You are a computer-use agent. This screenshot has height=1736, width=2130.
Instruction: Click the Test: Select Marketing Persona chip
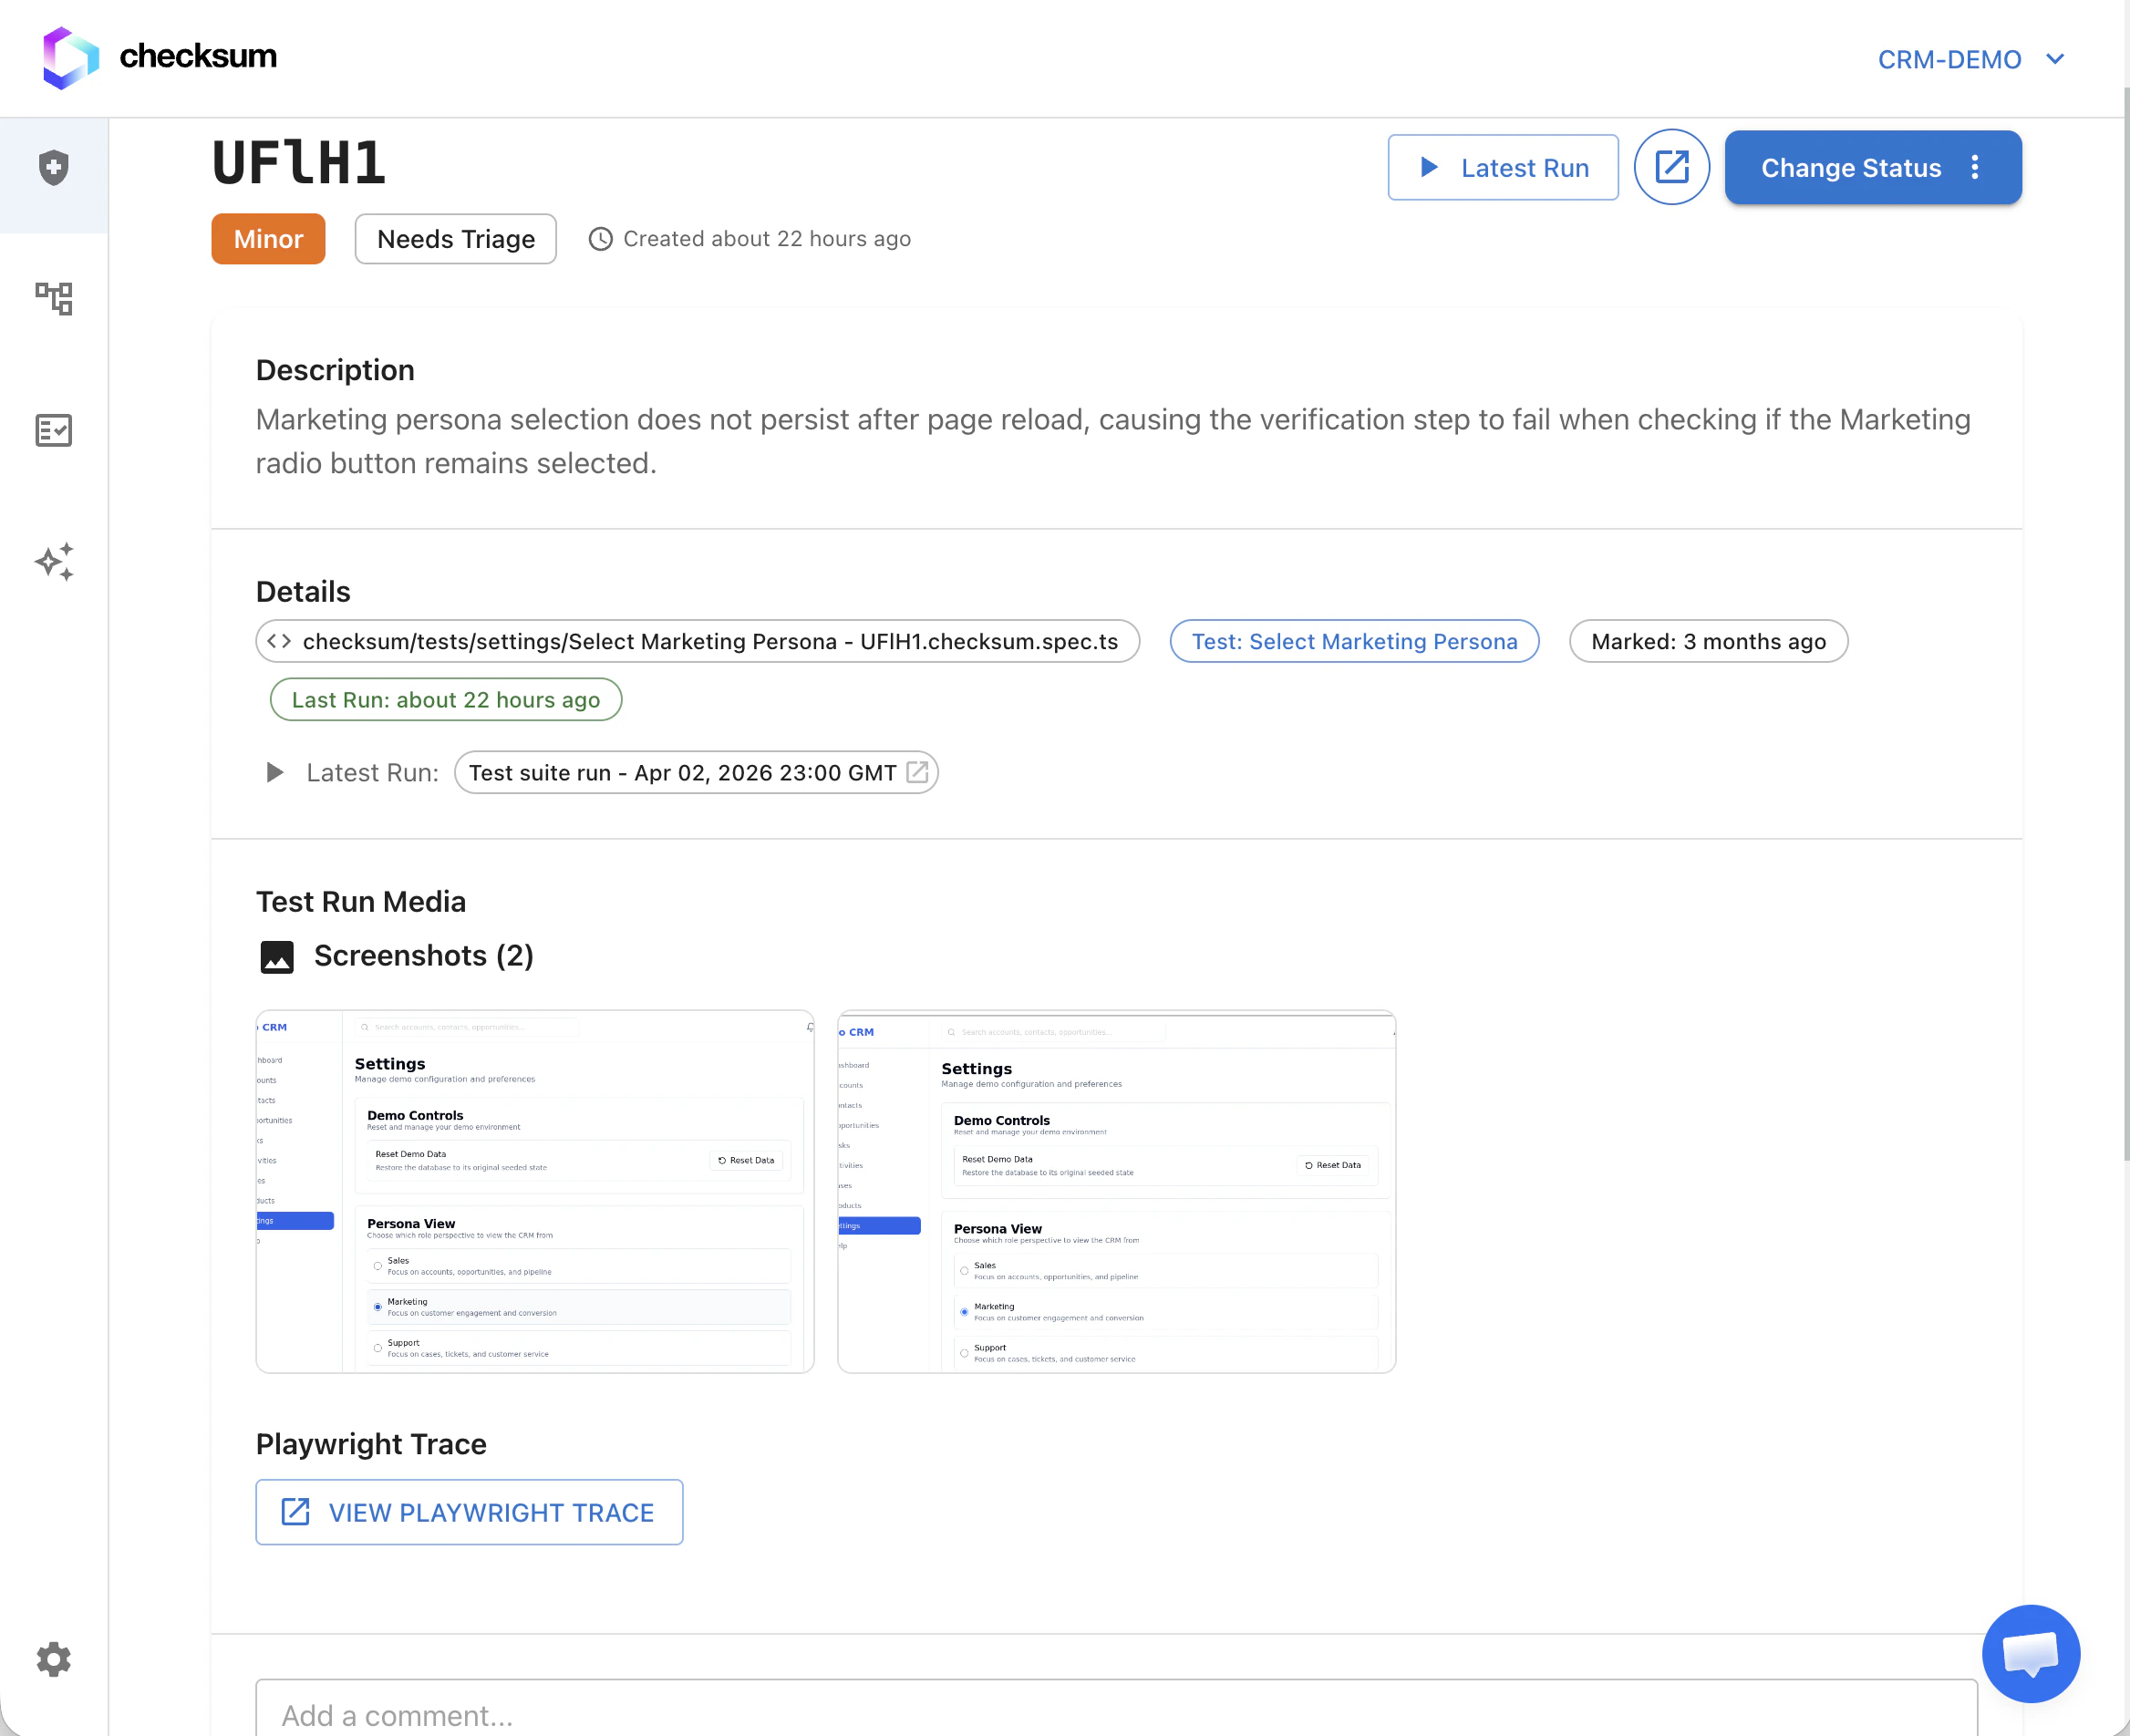click(1354, 641)
